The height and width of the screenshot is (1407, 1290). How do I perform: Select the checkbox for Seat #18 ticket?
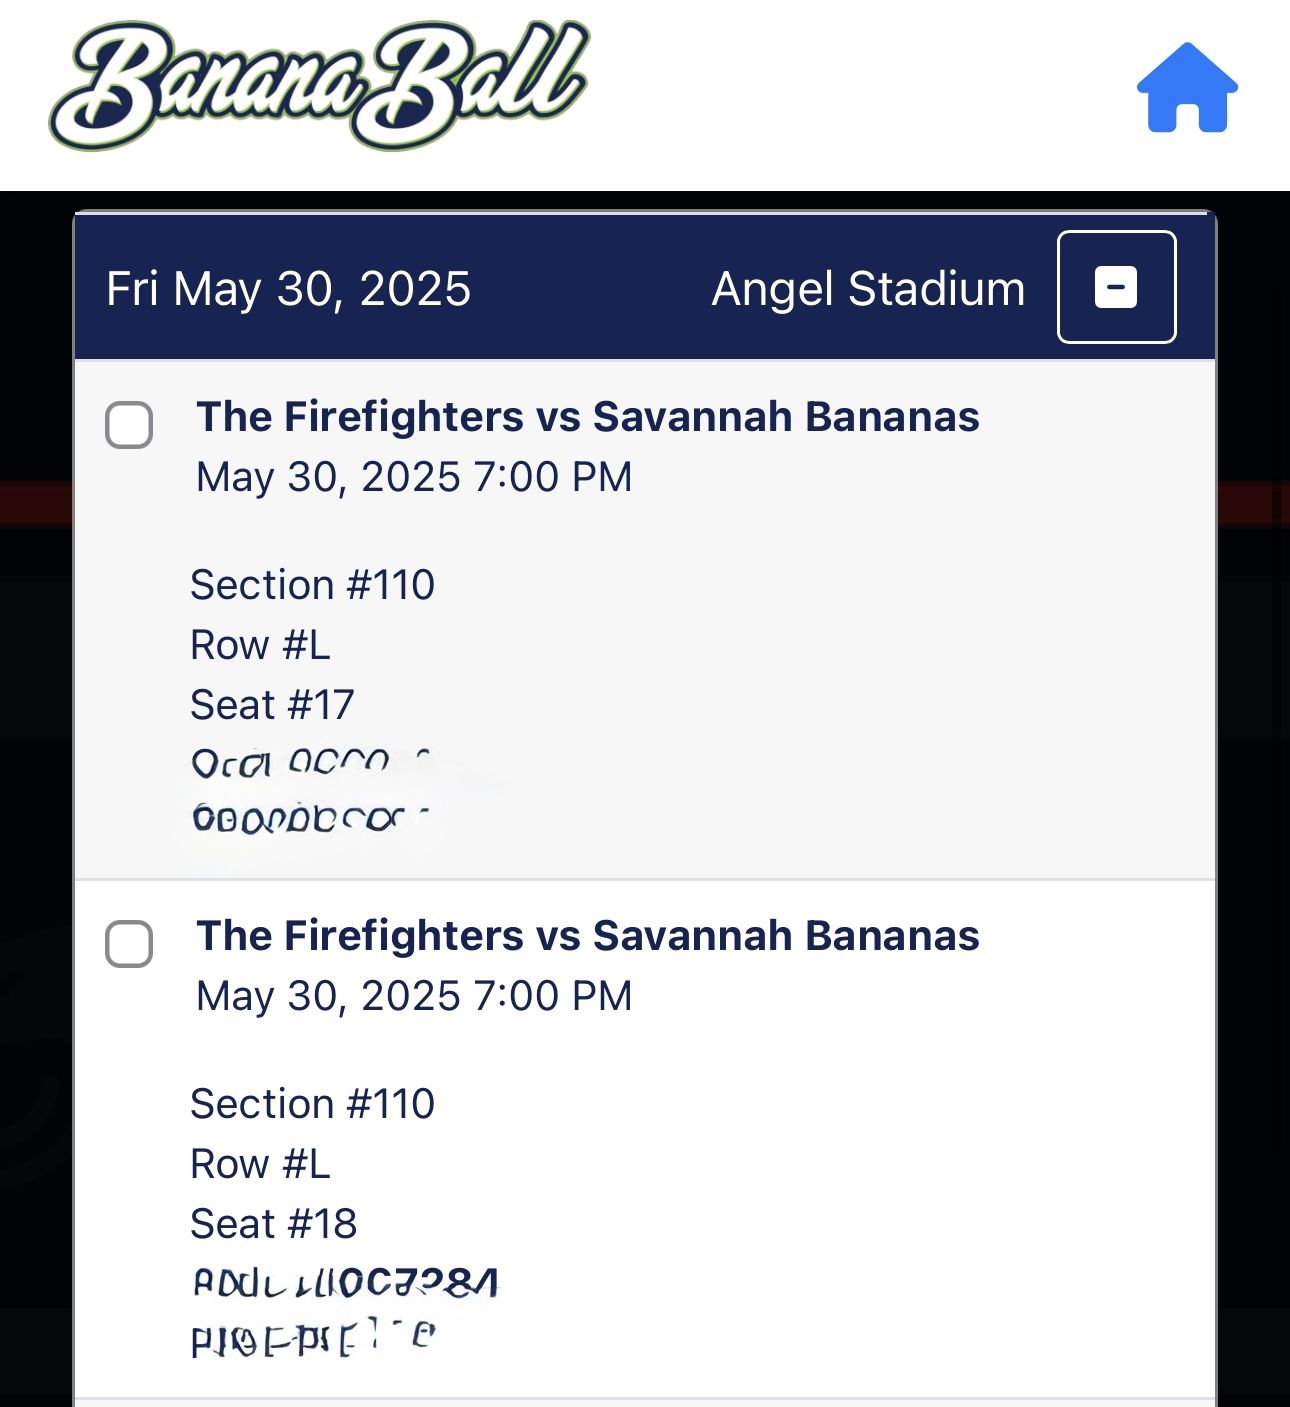click(x=129, y=944)
